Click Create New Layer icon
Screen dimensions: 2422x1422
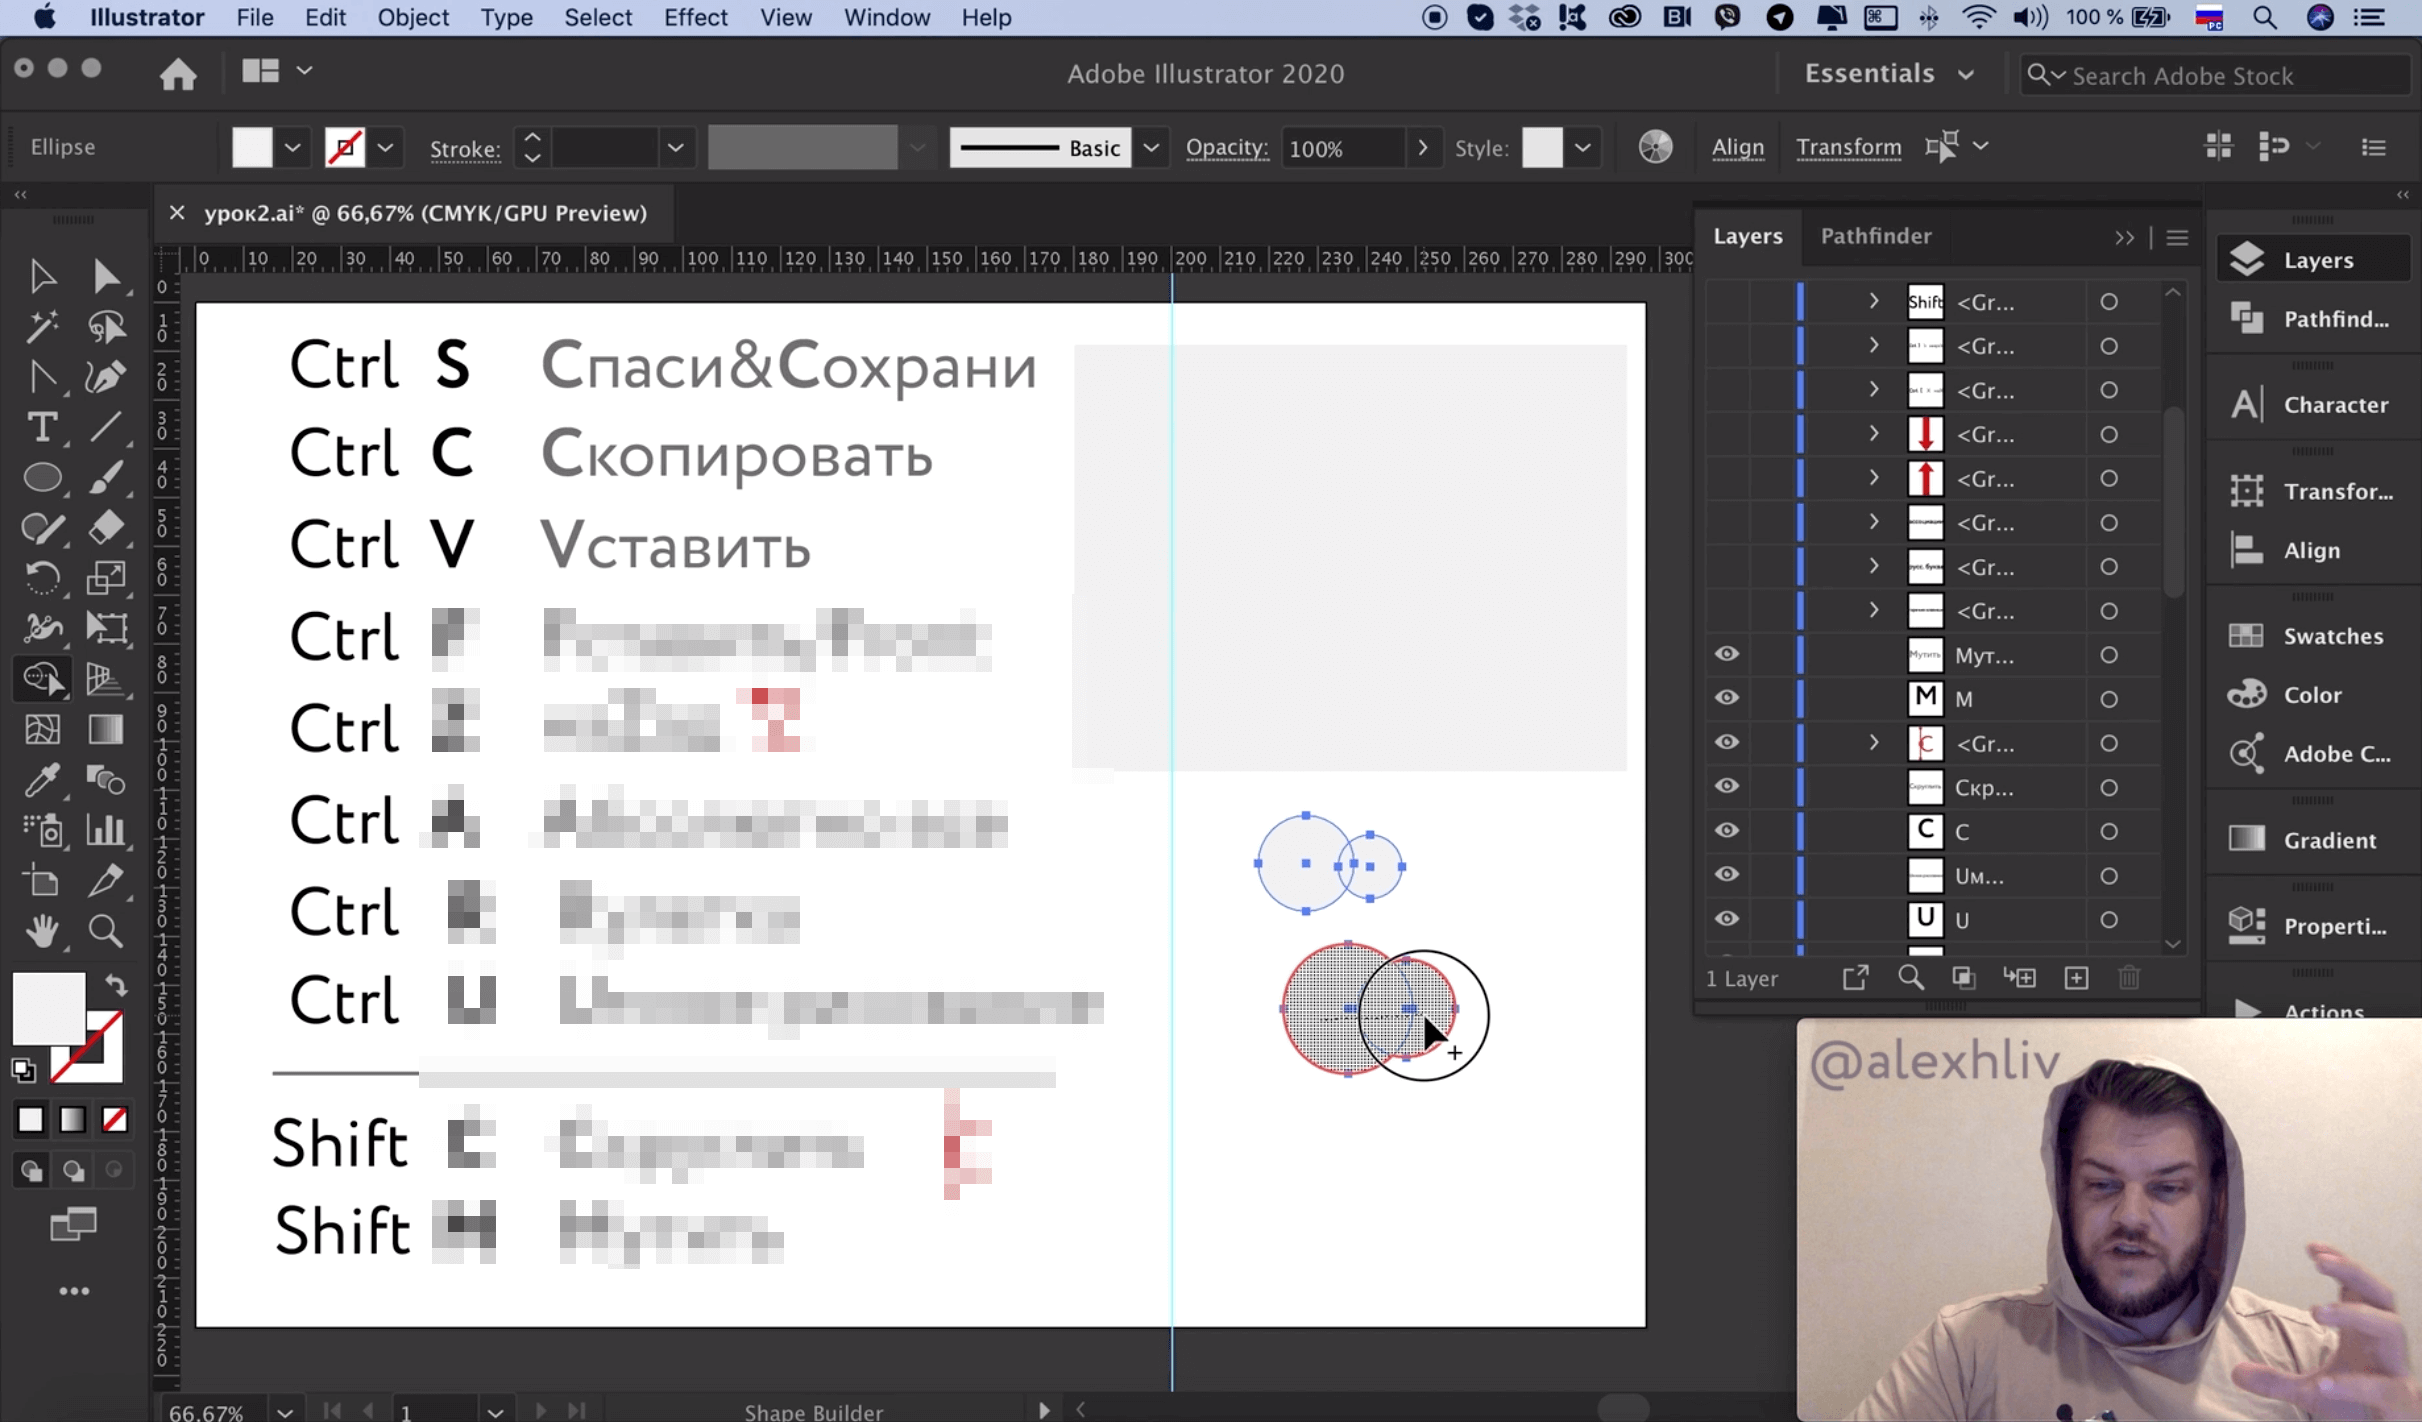coord(2076,978)
